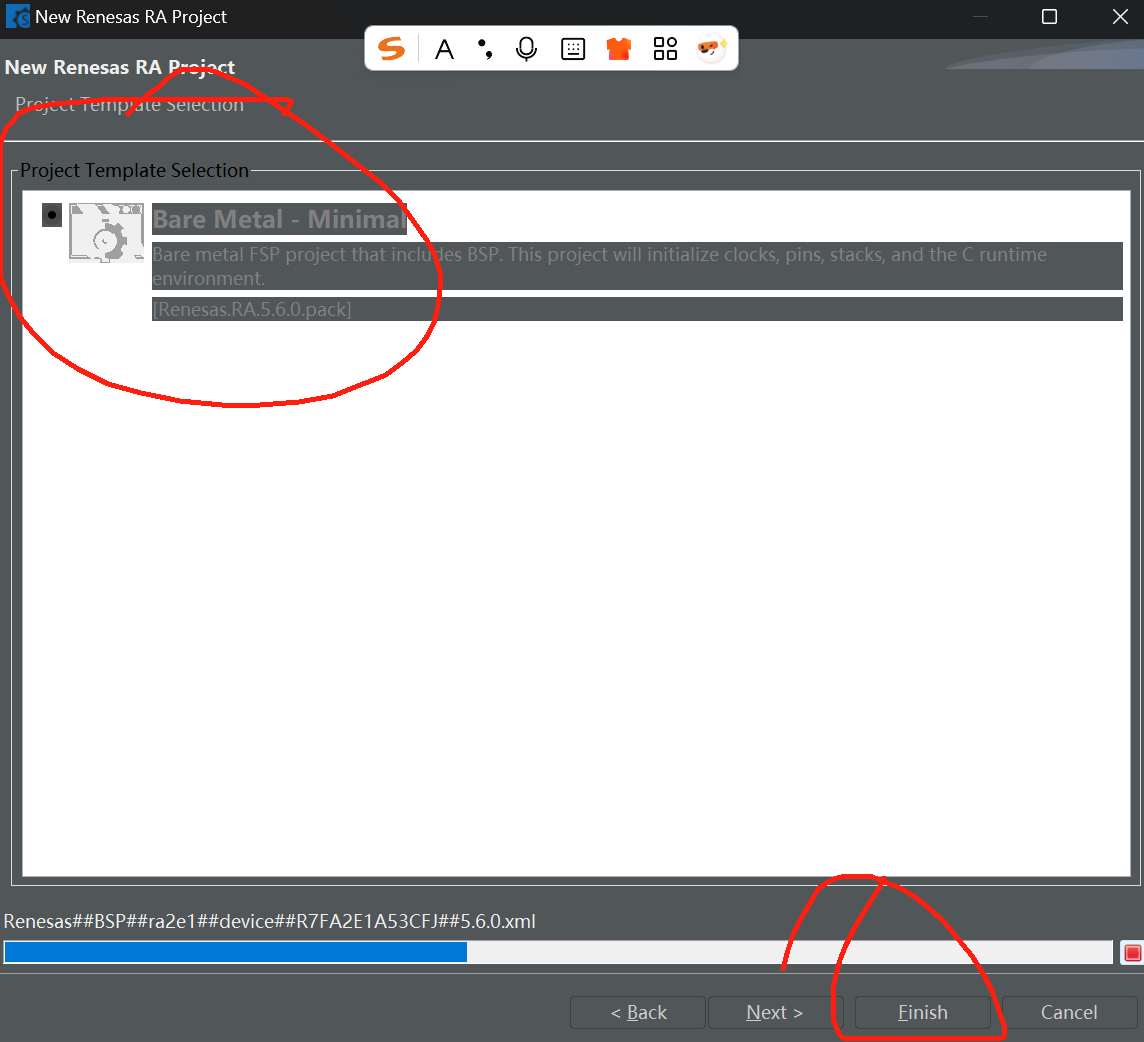The height and width of the screenshot is (1042, 1144).
Task: Cancel the New Renesas RA Project wizard
Action: 1069,1012
